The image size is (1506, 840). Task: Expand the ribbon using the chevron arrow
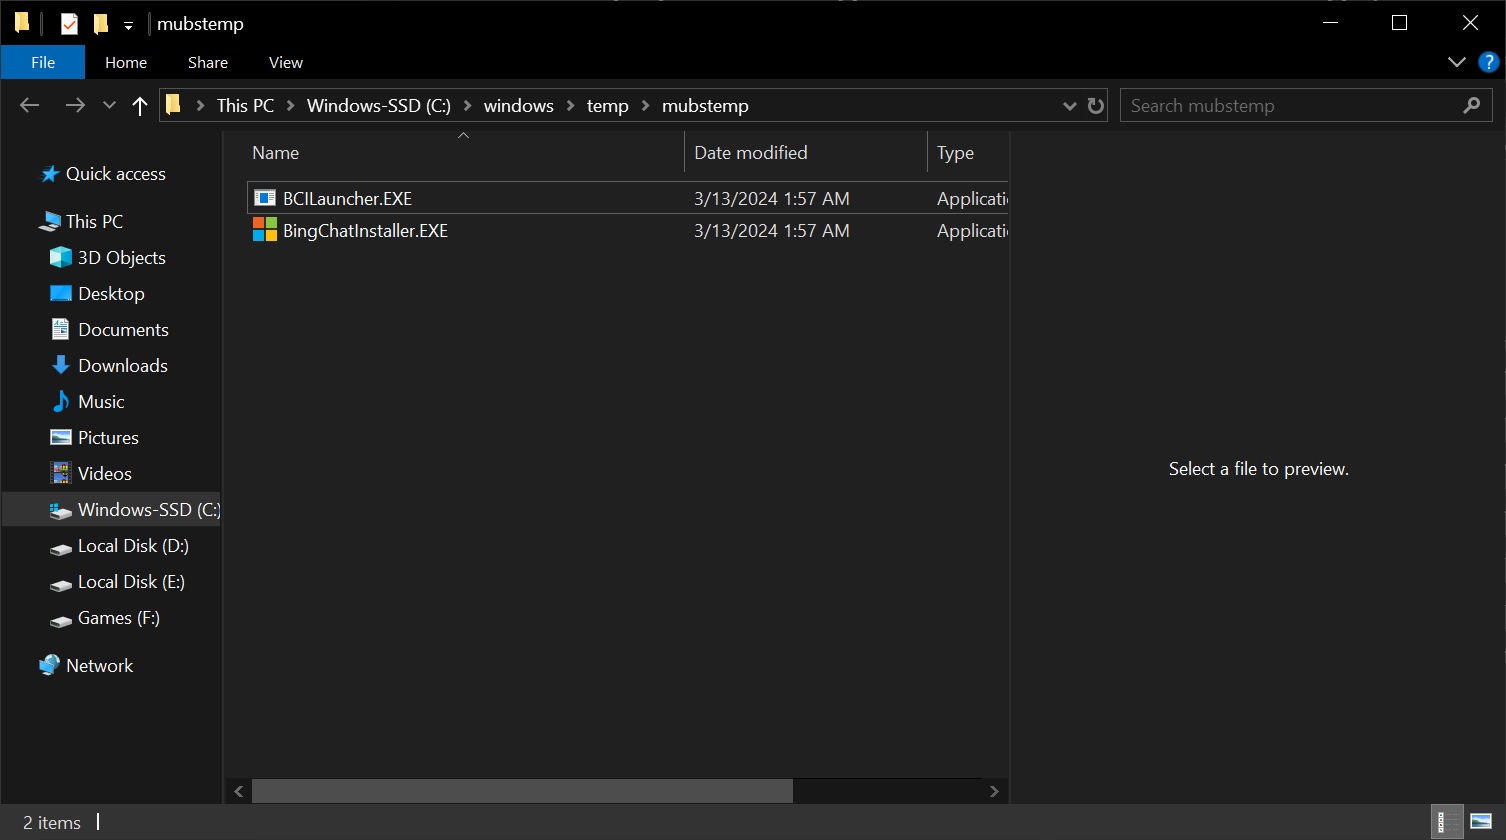click(x=1457, y=62)
